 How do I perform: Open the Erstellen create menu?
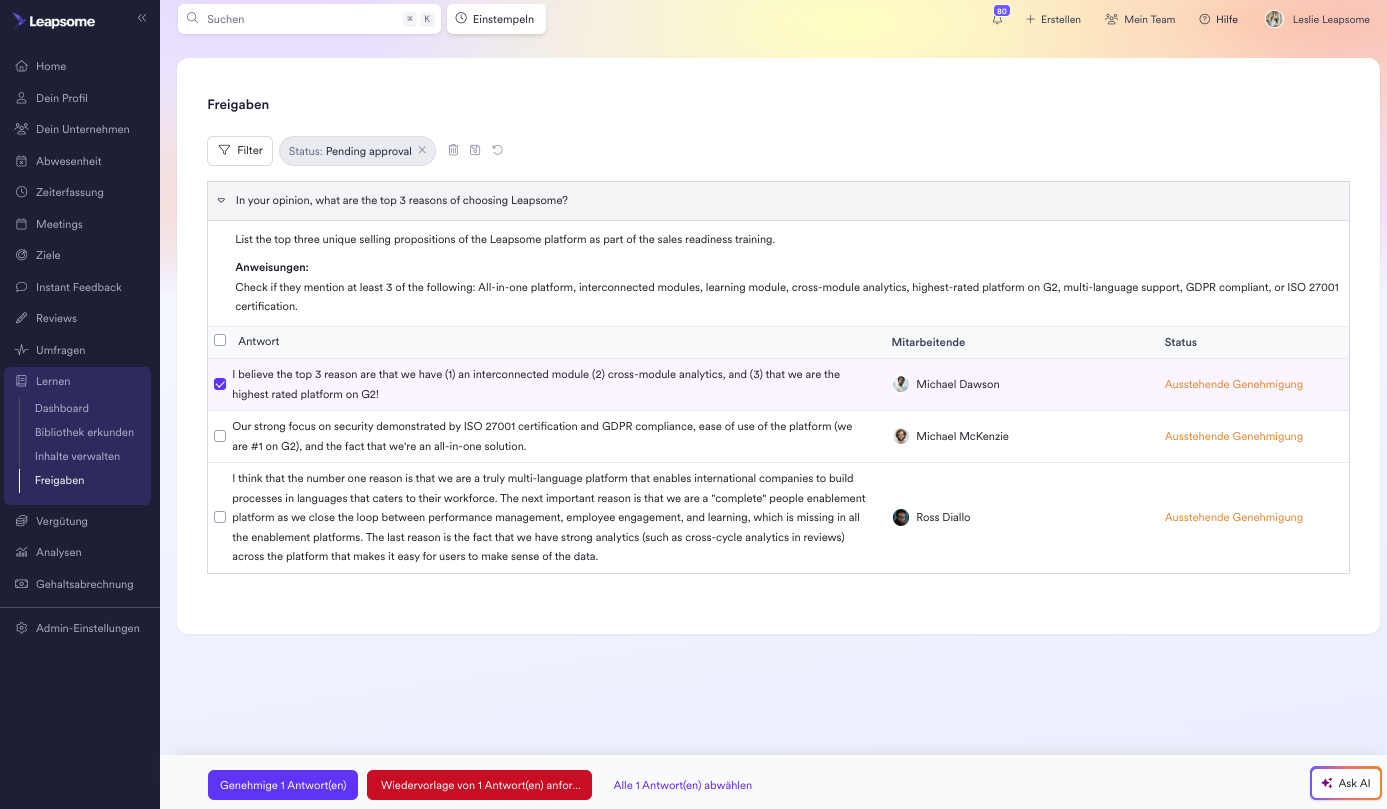coord(1053,19)
